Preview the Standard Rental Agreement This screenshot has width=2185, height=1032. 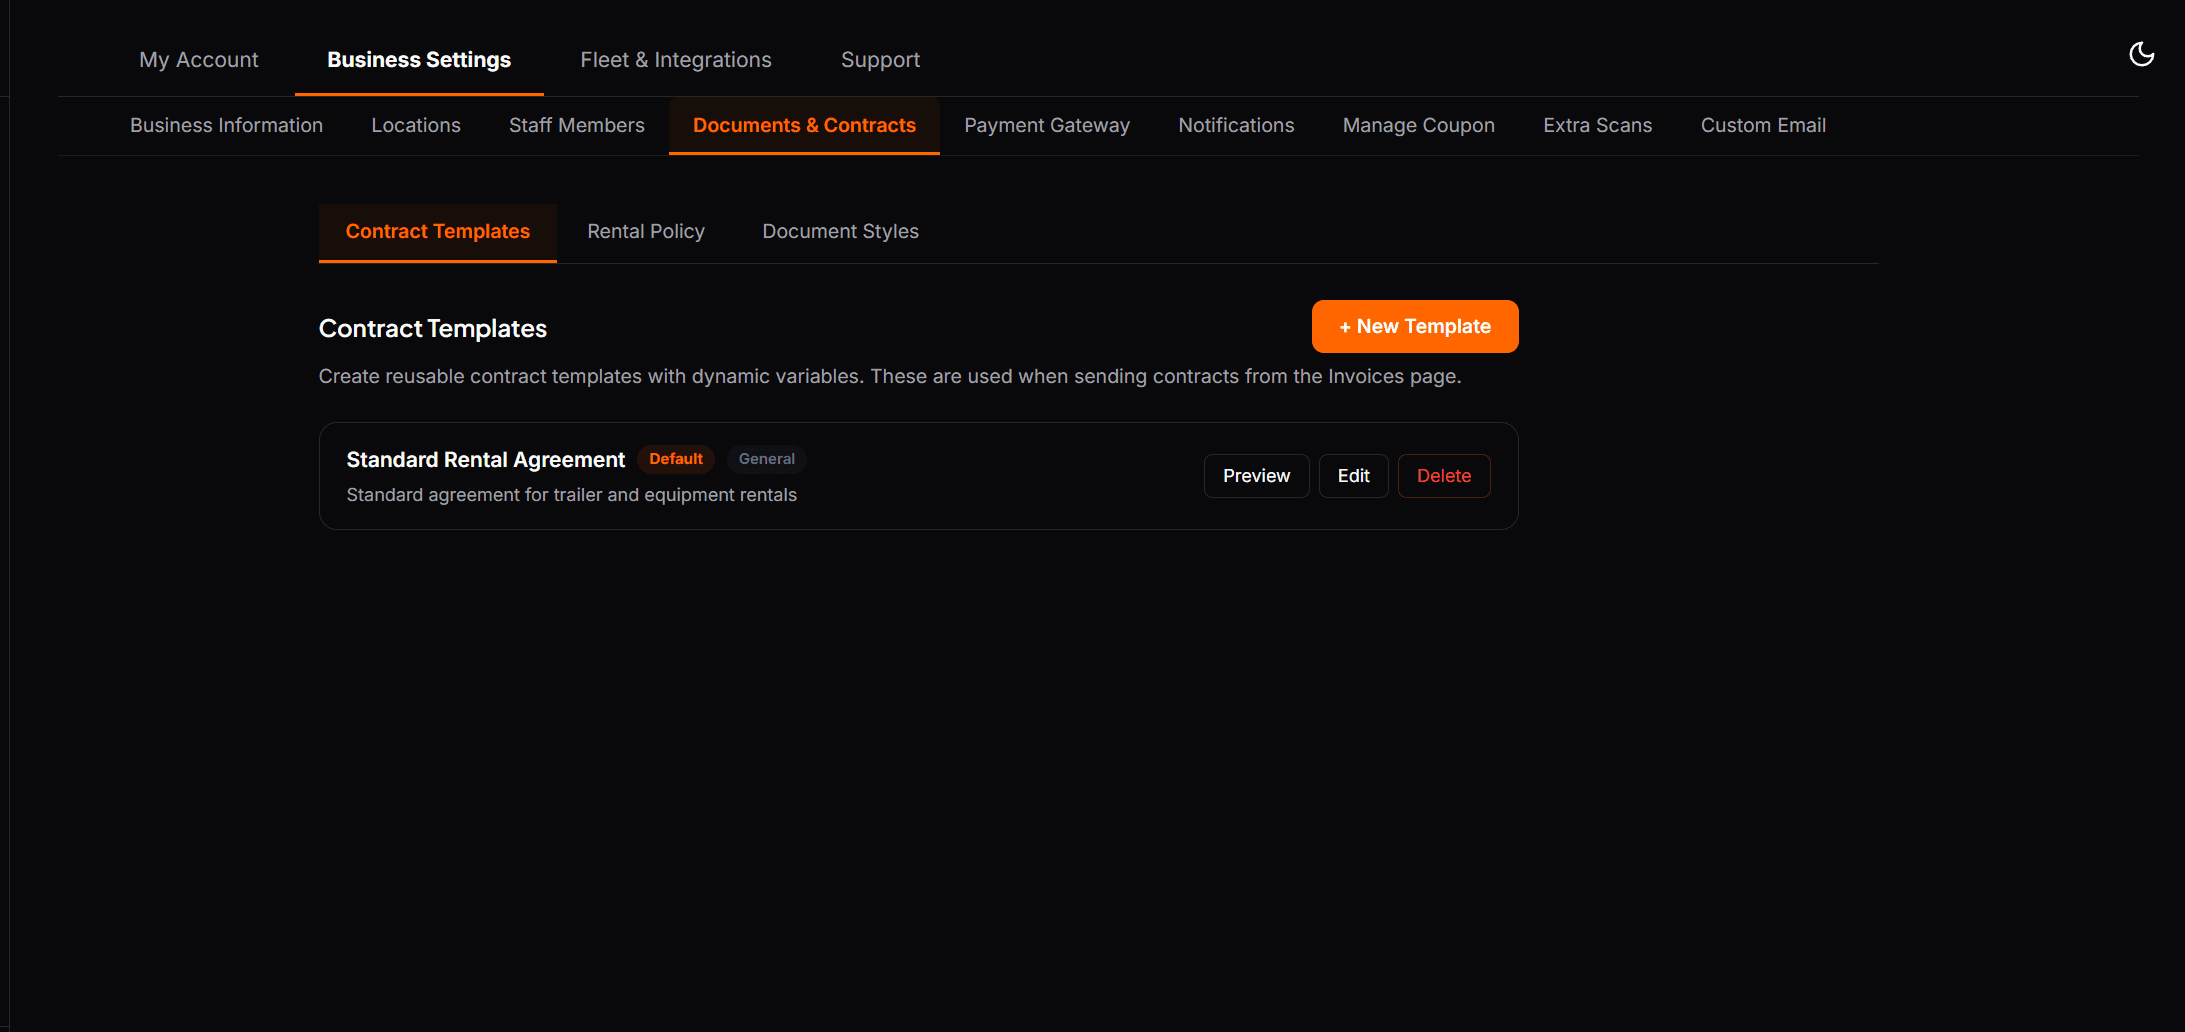pyautogui.click(x=1256, y=475)
